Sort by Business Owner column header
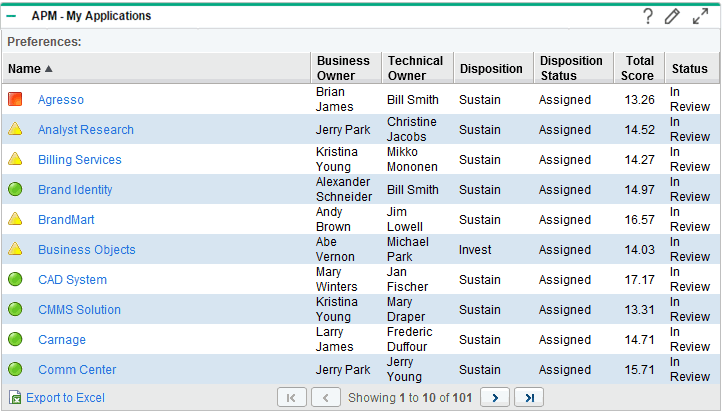The image size is (722, 412). click(343, 69)
